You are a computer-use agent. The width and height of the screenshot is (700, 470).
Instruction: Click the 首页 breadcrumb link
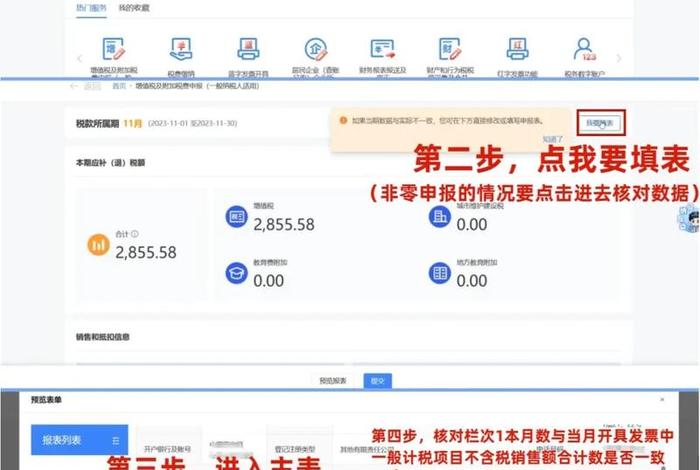[119, 86]
